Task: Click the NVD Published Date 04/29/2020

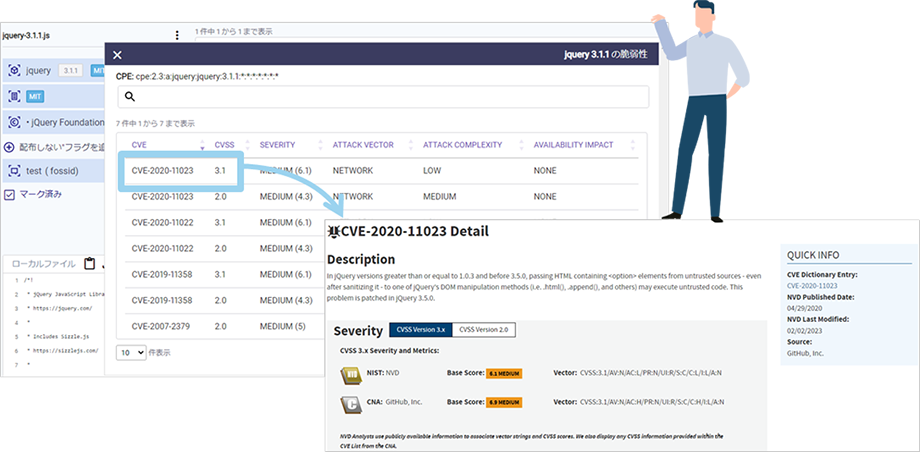Action: tap(803, 308)
